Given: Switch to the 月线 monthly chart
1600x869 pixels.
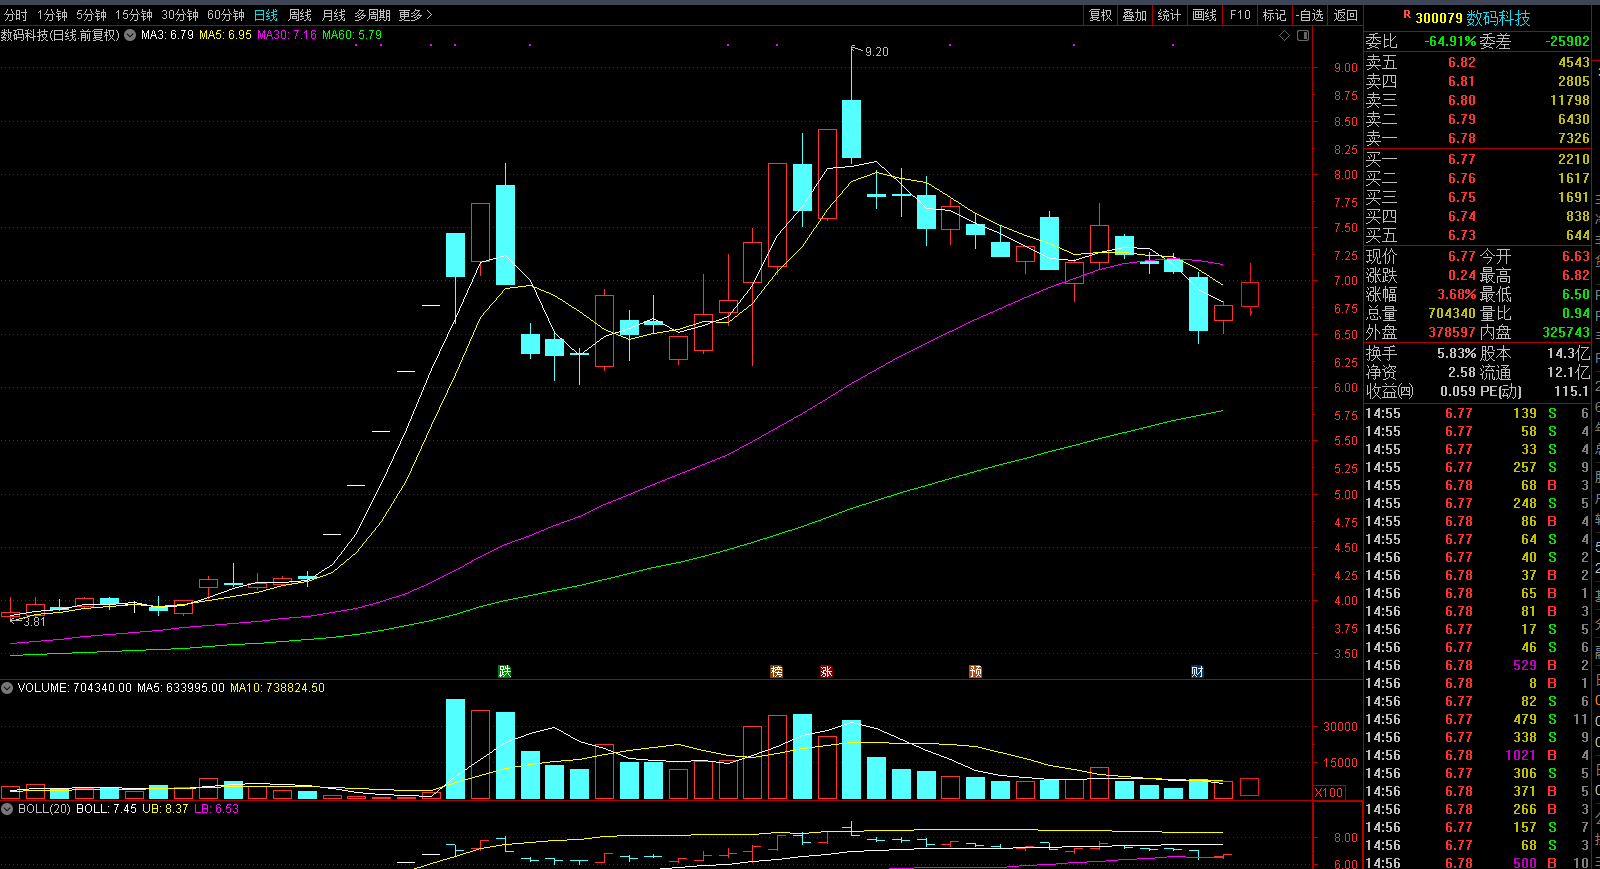Looking at the screenshot, I should [334, 15].
